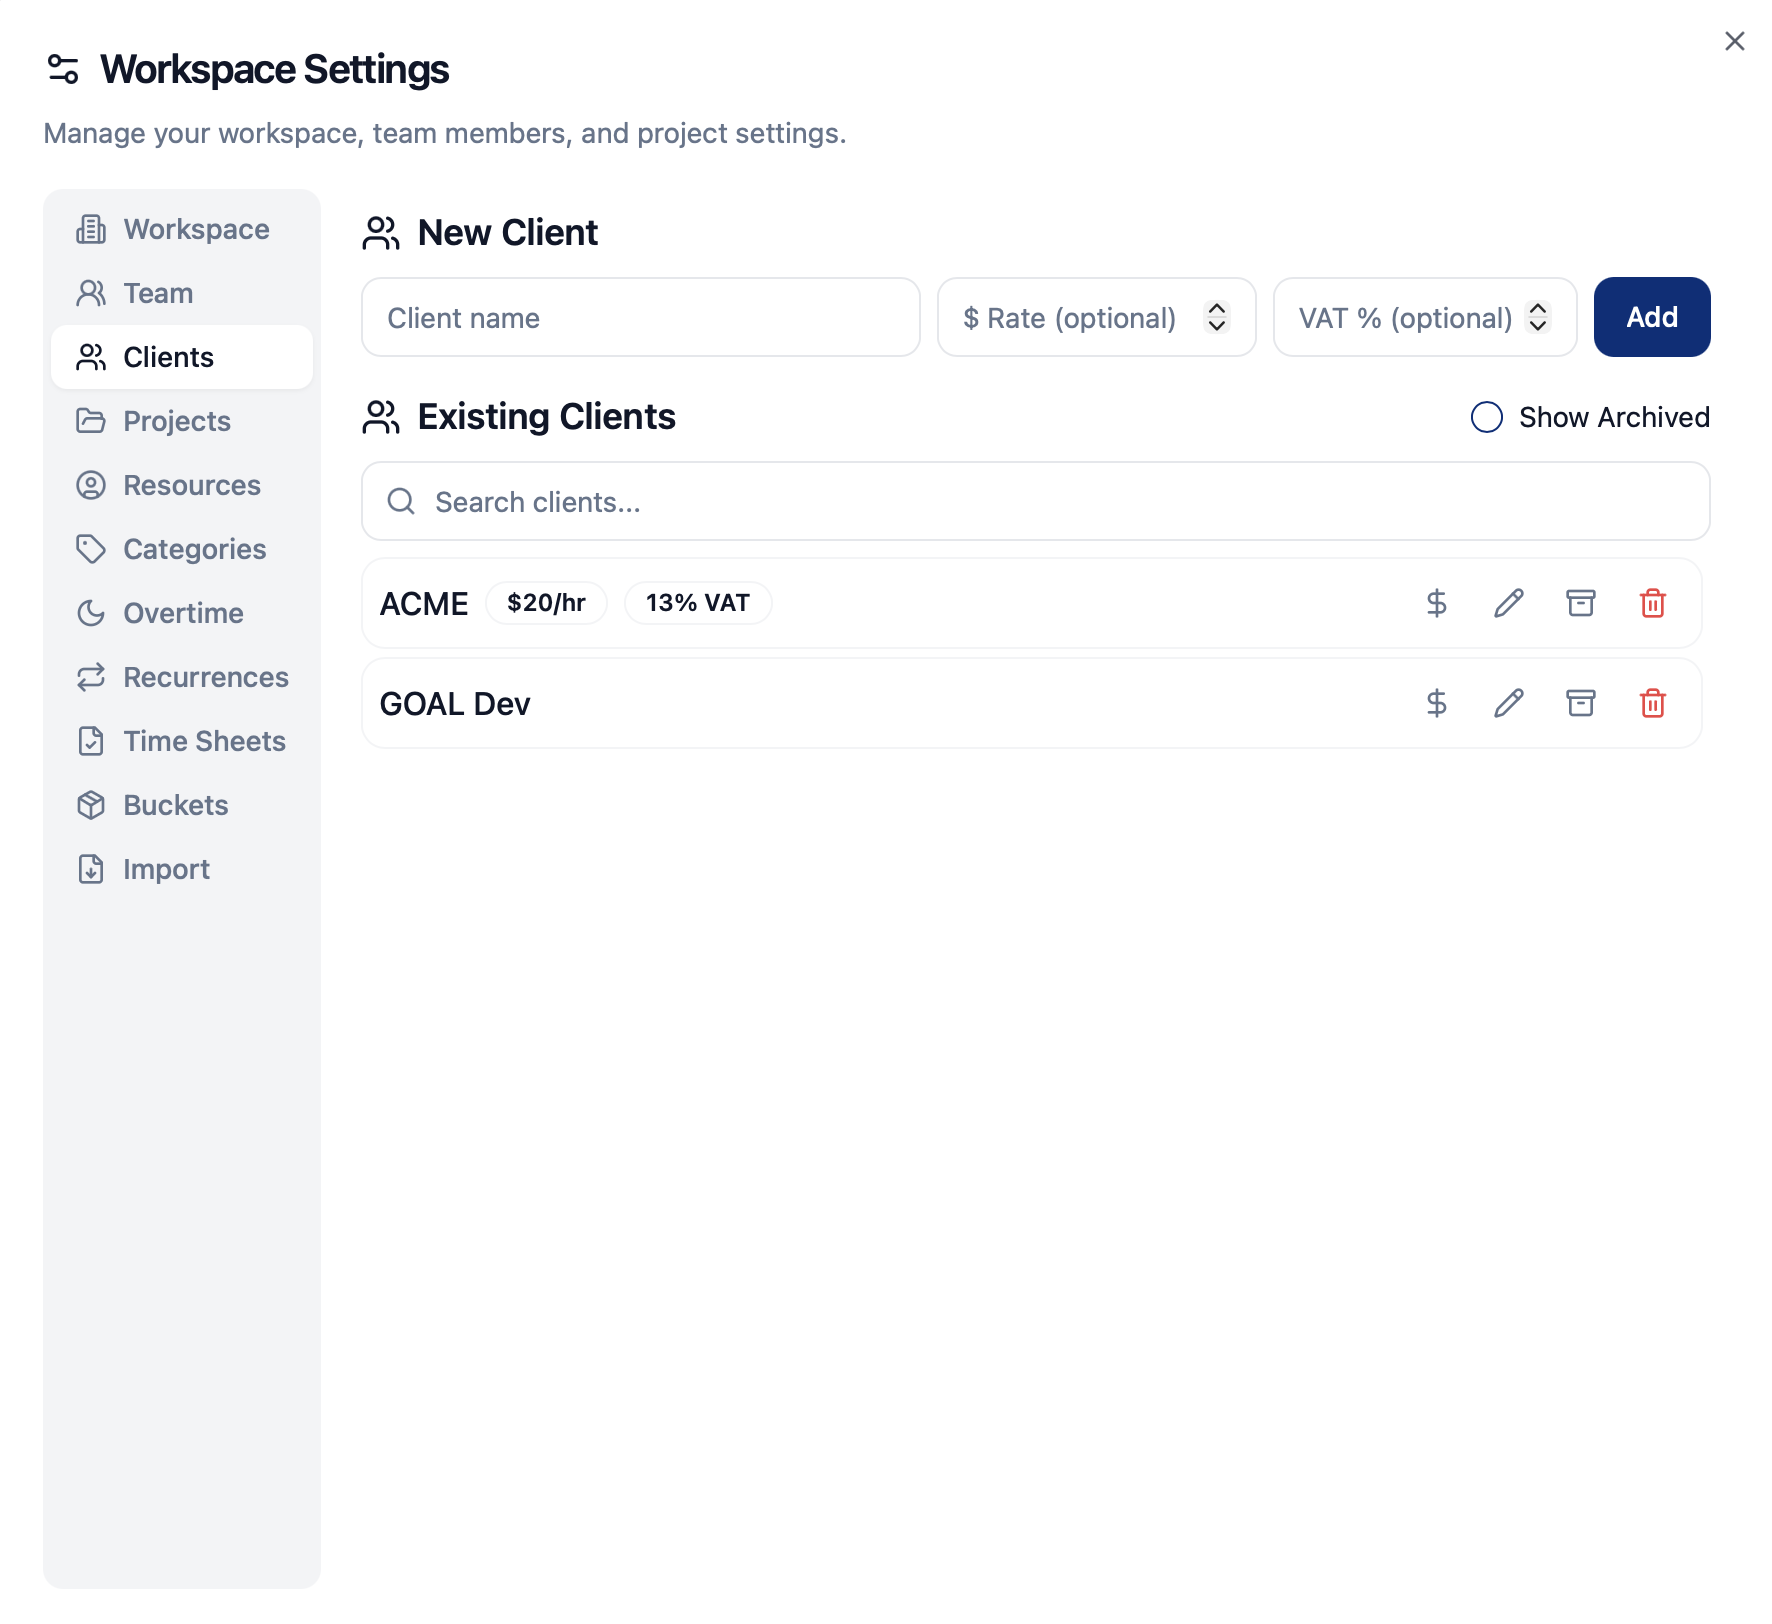Screen dimensions: 1772x1624
Task: Archive the GOAL Dev client
Action: [1580, 703]
